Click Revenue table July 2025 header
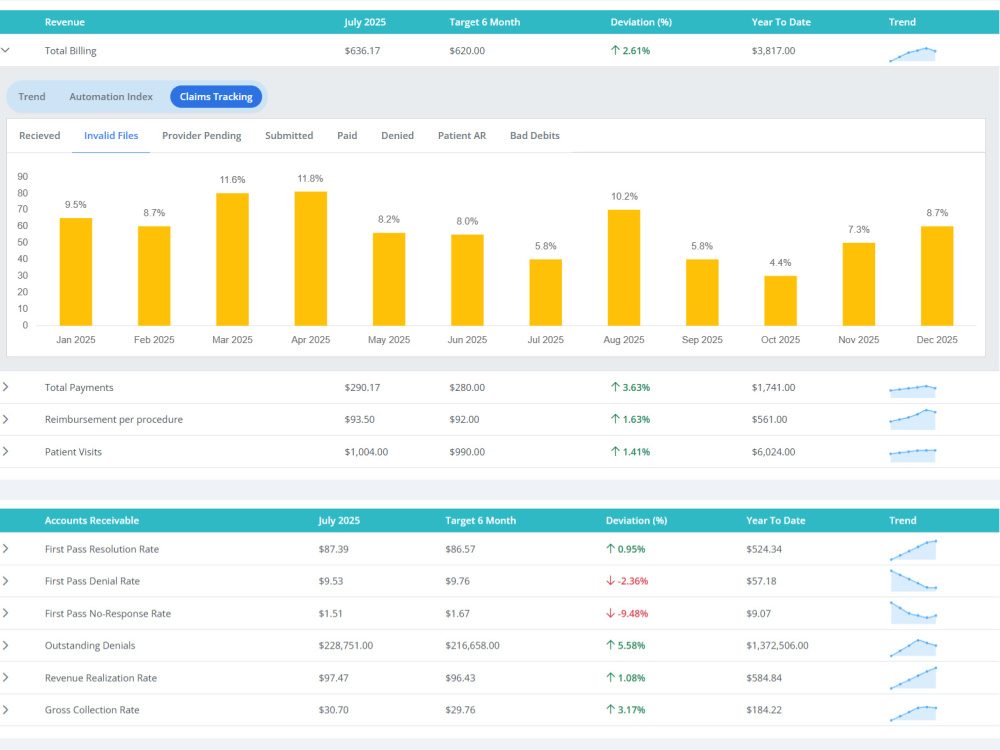 click(x=365, y=22)
